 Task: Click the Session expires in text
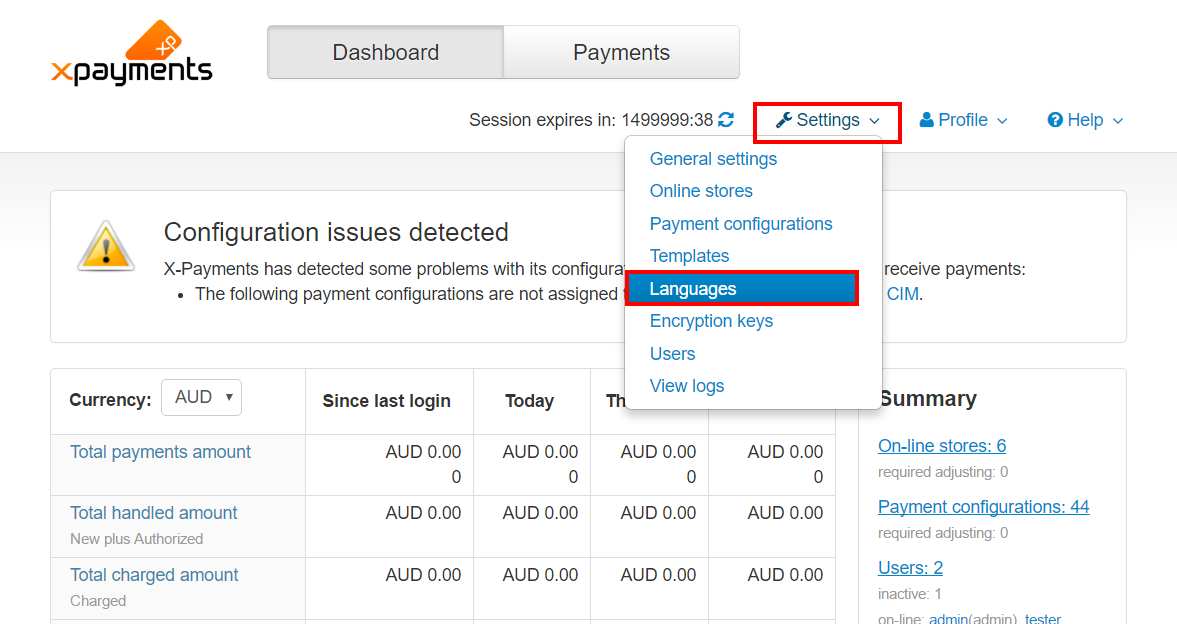point(591,120)
